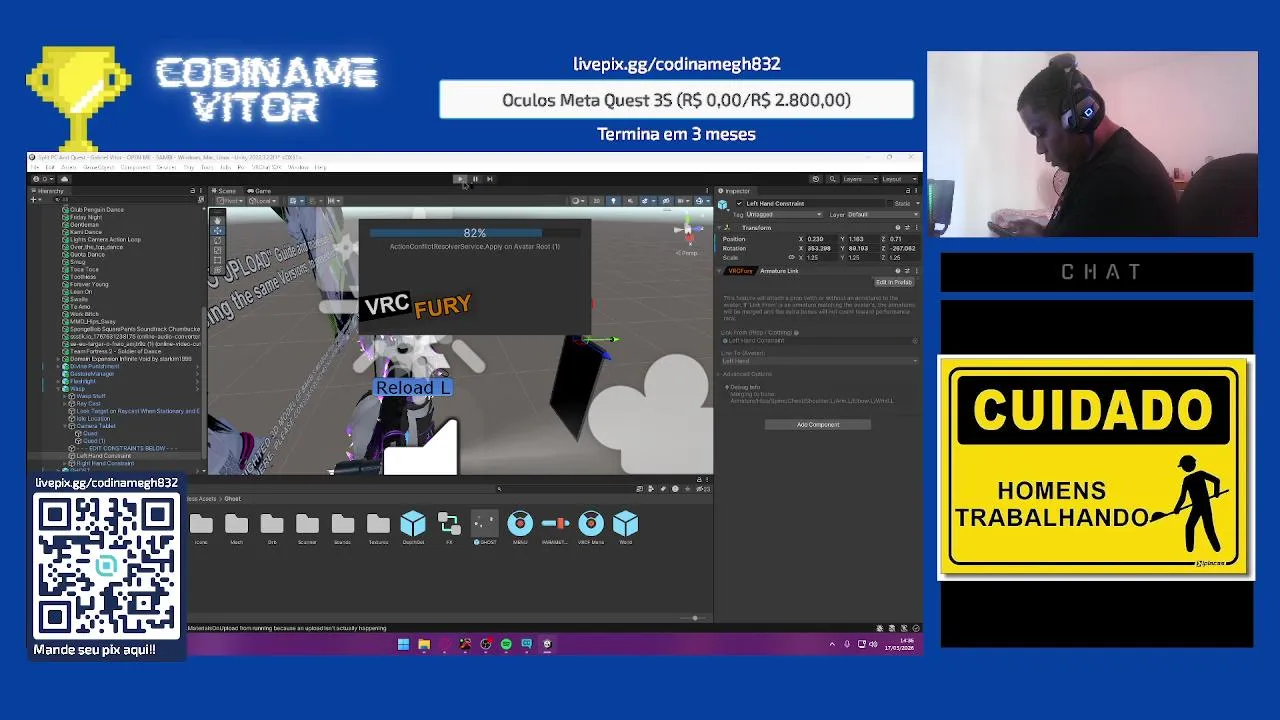Toggle scene audio button
This screenshot has height=720, width=1280.
630,201
